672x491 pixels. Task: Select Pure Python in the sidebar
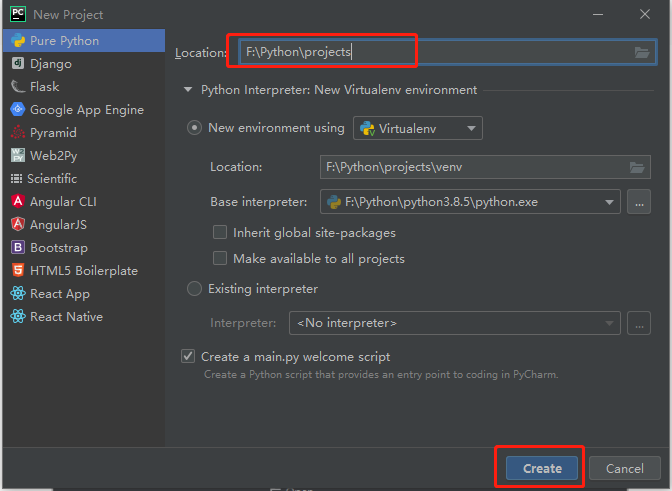64,41
